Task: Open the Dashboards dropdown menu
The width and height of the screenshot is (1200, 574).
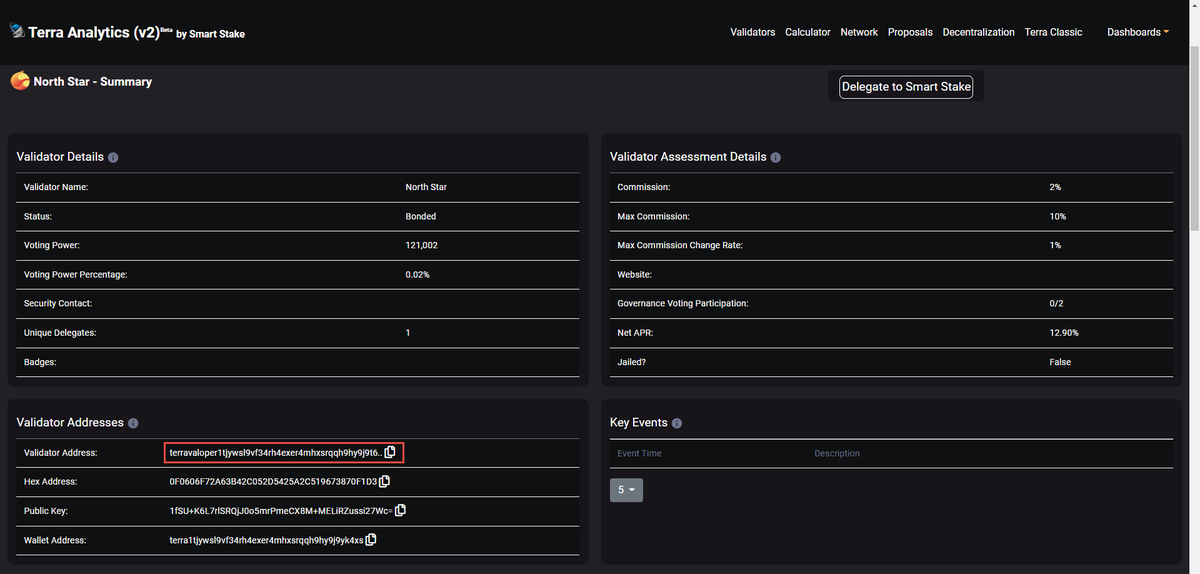Action: 1138,32
